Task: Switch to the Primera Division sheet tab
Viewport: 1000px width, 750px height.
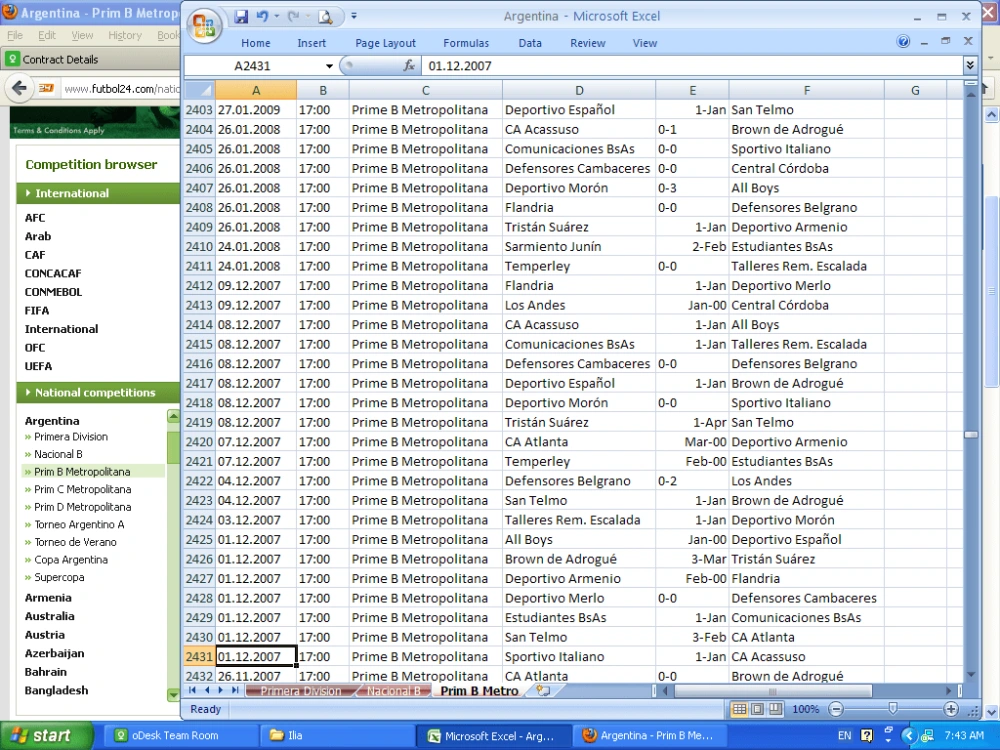Action: click(x=300, y=691)
